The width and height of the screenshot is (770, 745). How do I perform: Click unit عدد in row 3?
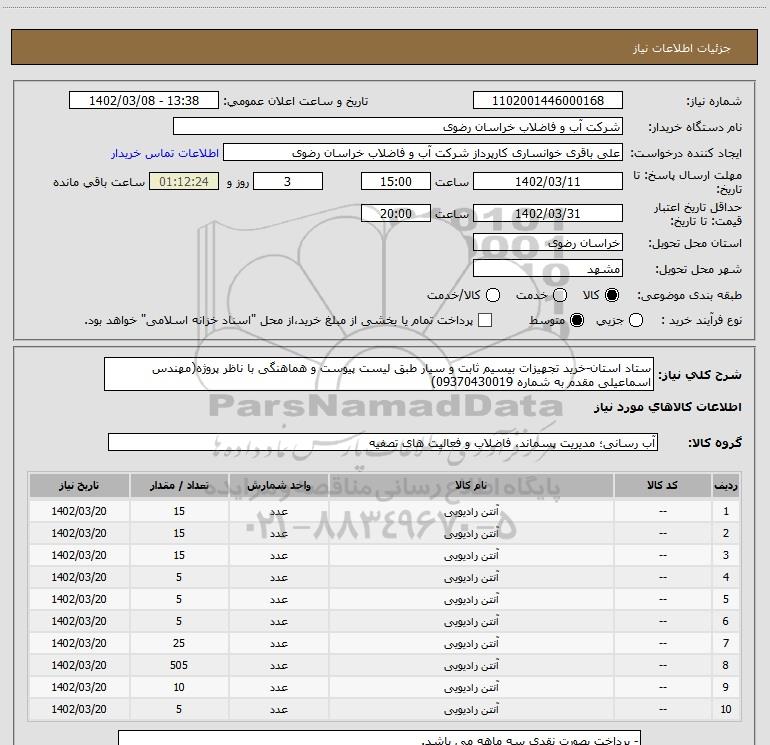pos(278,555)
